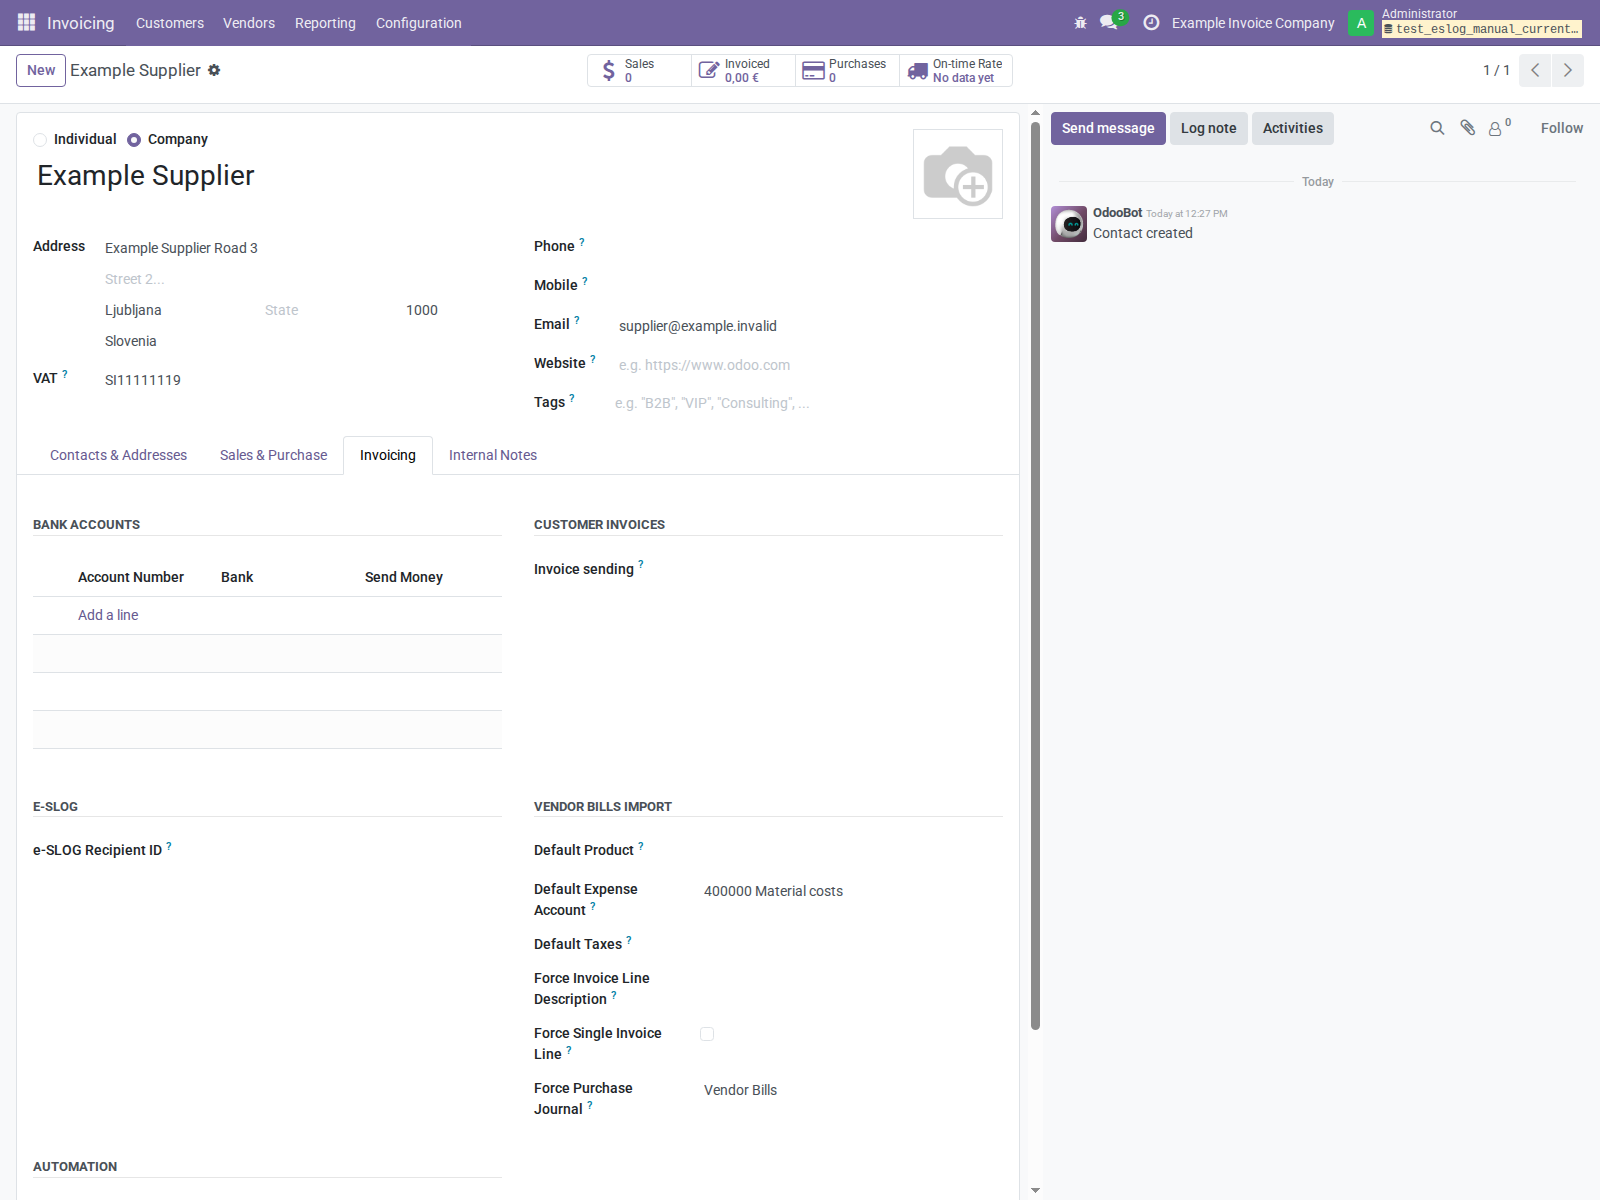
Task: Open the conversations chat icon
Action: [x=1109, y=22]
